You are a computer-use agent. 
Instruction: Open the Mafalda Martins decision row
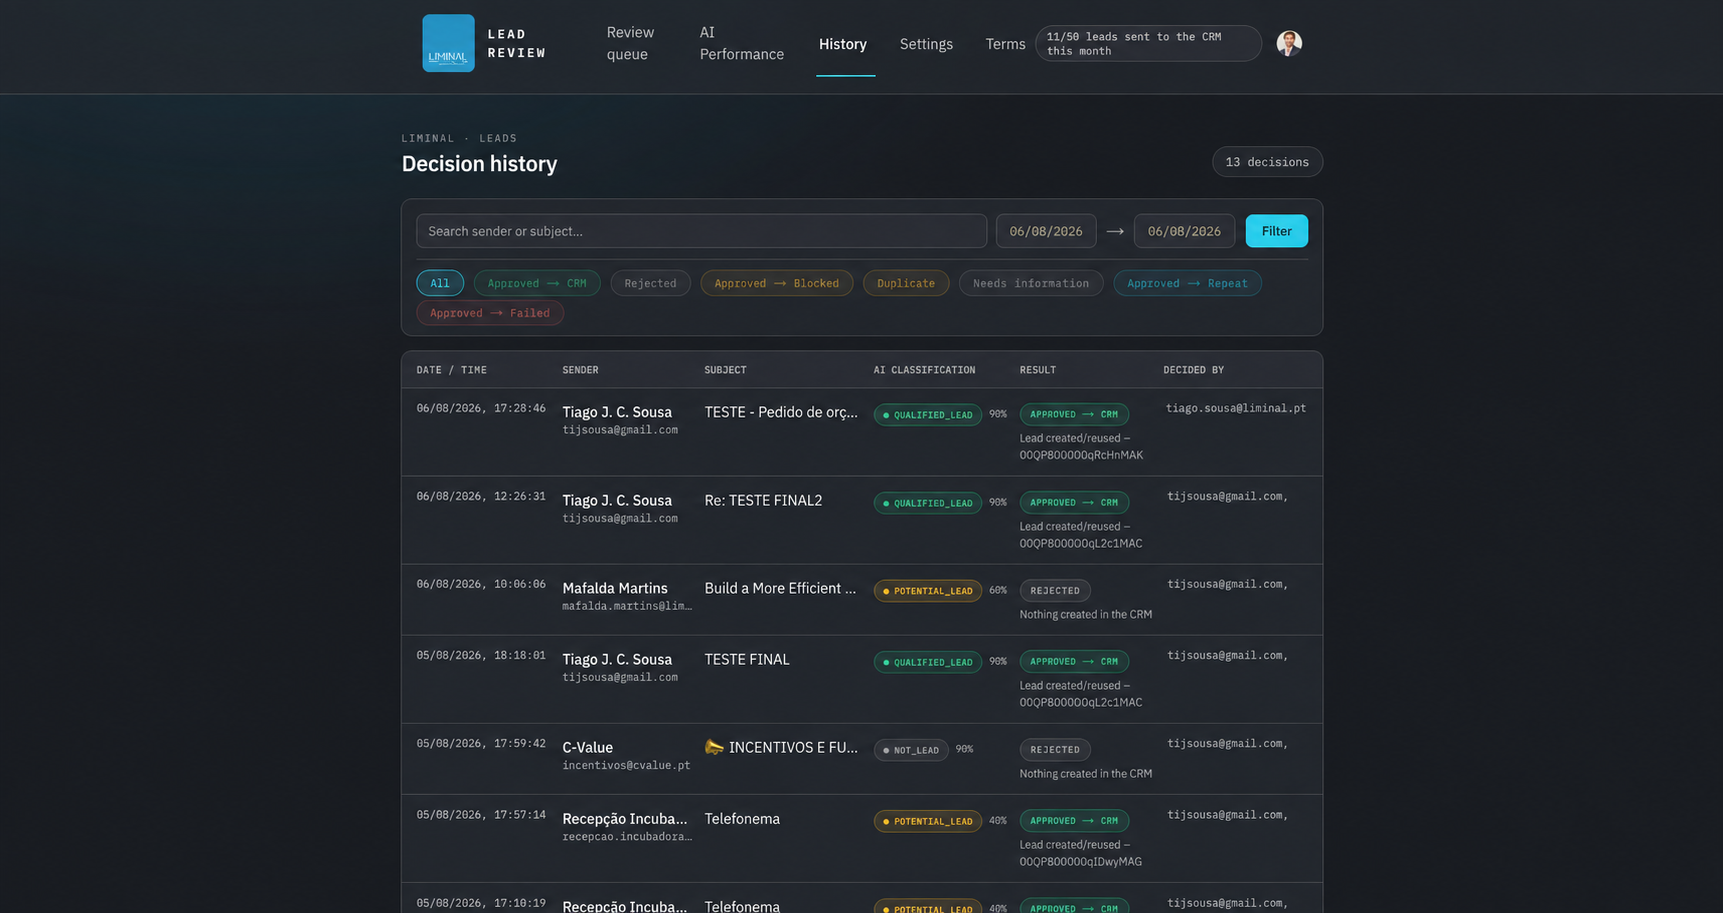tap(862, 599)
